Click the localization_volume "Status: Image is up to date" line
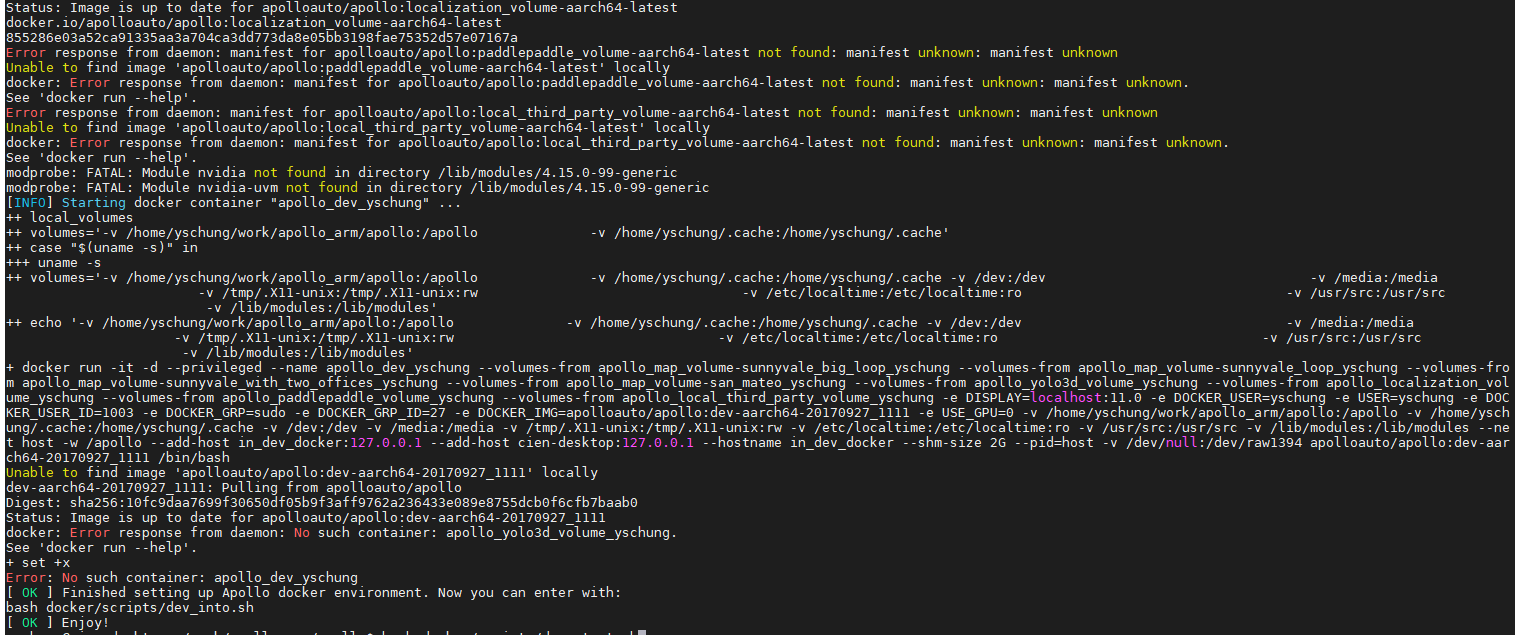This screenshot has height=635, width=1516. [341, 7]
